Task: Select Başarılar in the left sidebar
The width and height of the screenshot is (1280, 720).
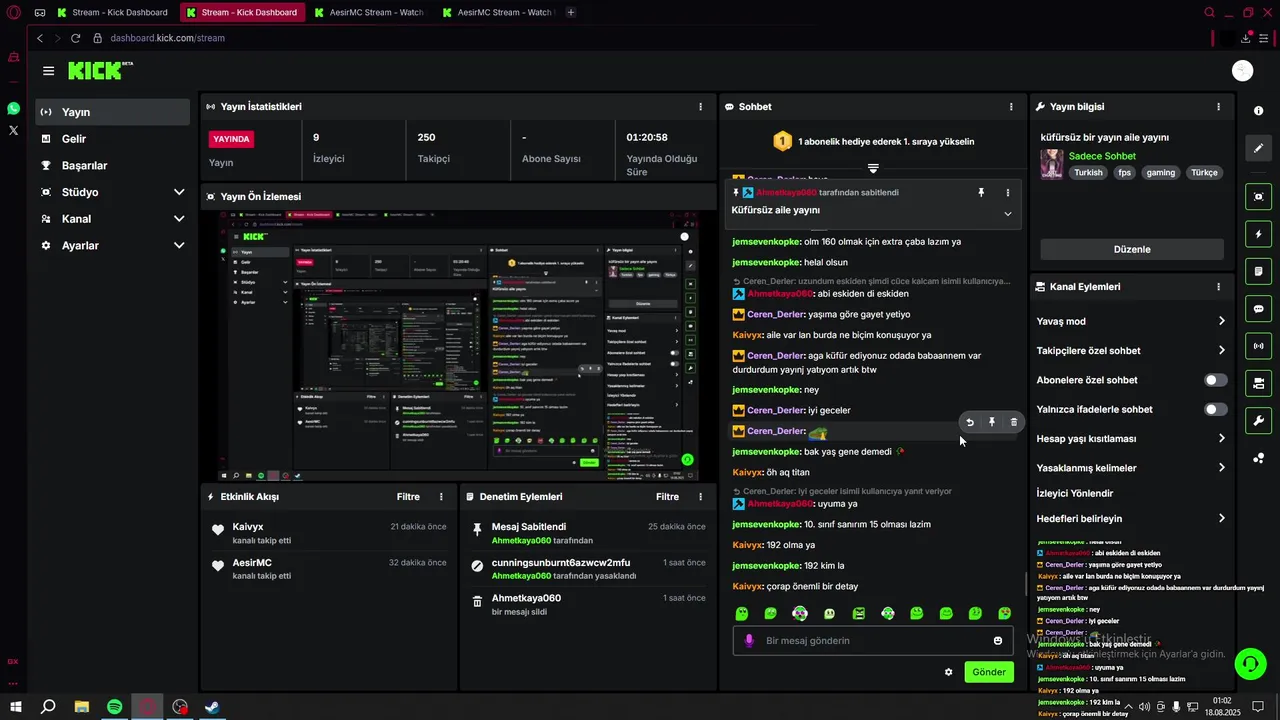Action: pyautogui.click(x=112, y=165)
